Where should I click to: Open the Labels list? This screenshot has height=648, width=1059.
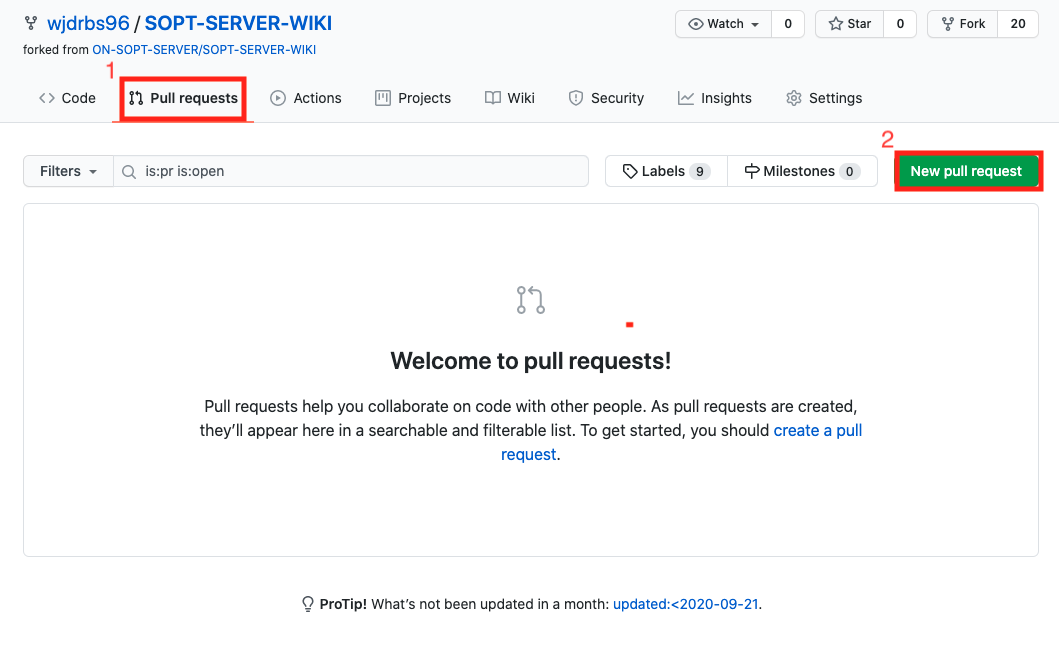pos(666,171)
